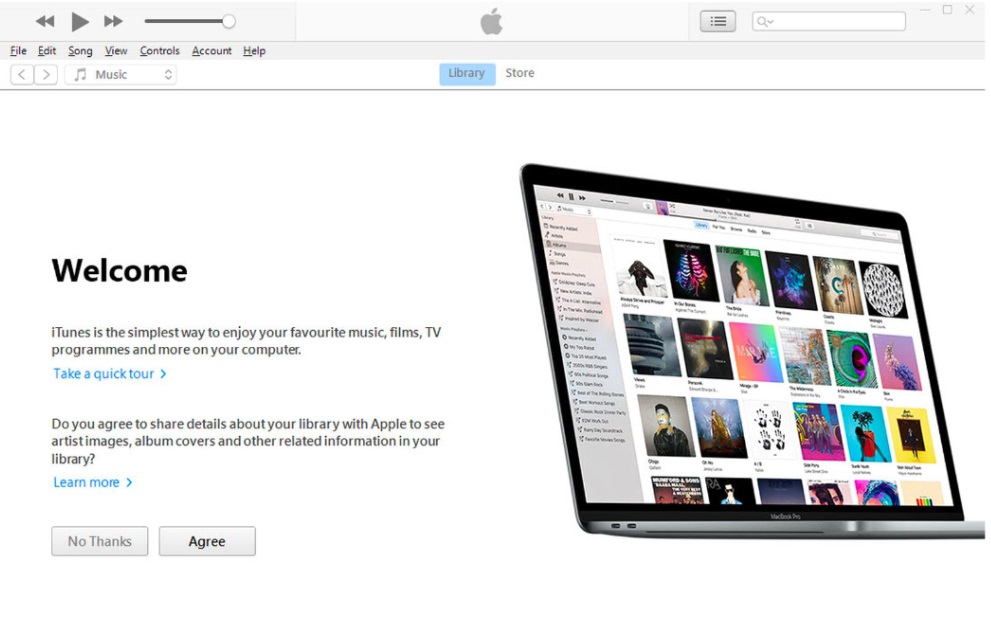This screenshot has width=991, height=630.
Task: Switch to the Library tab
Action: [x=467, y=73]
